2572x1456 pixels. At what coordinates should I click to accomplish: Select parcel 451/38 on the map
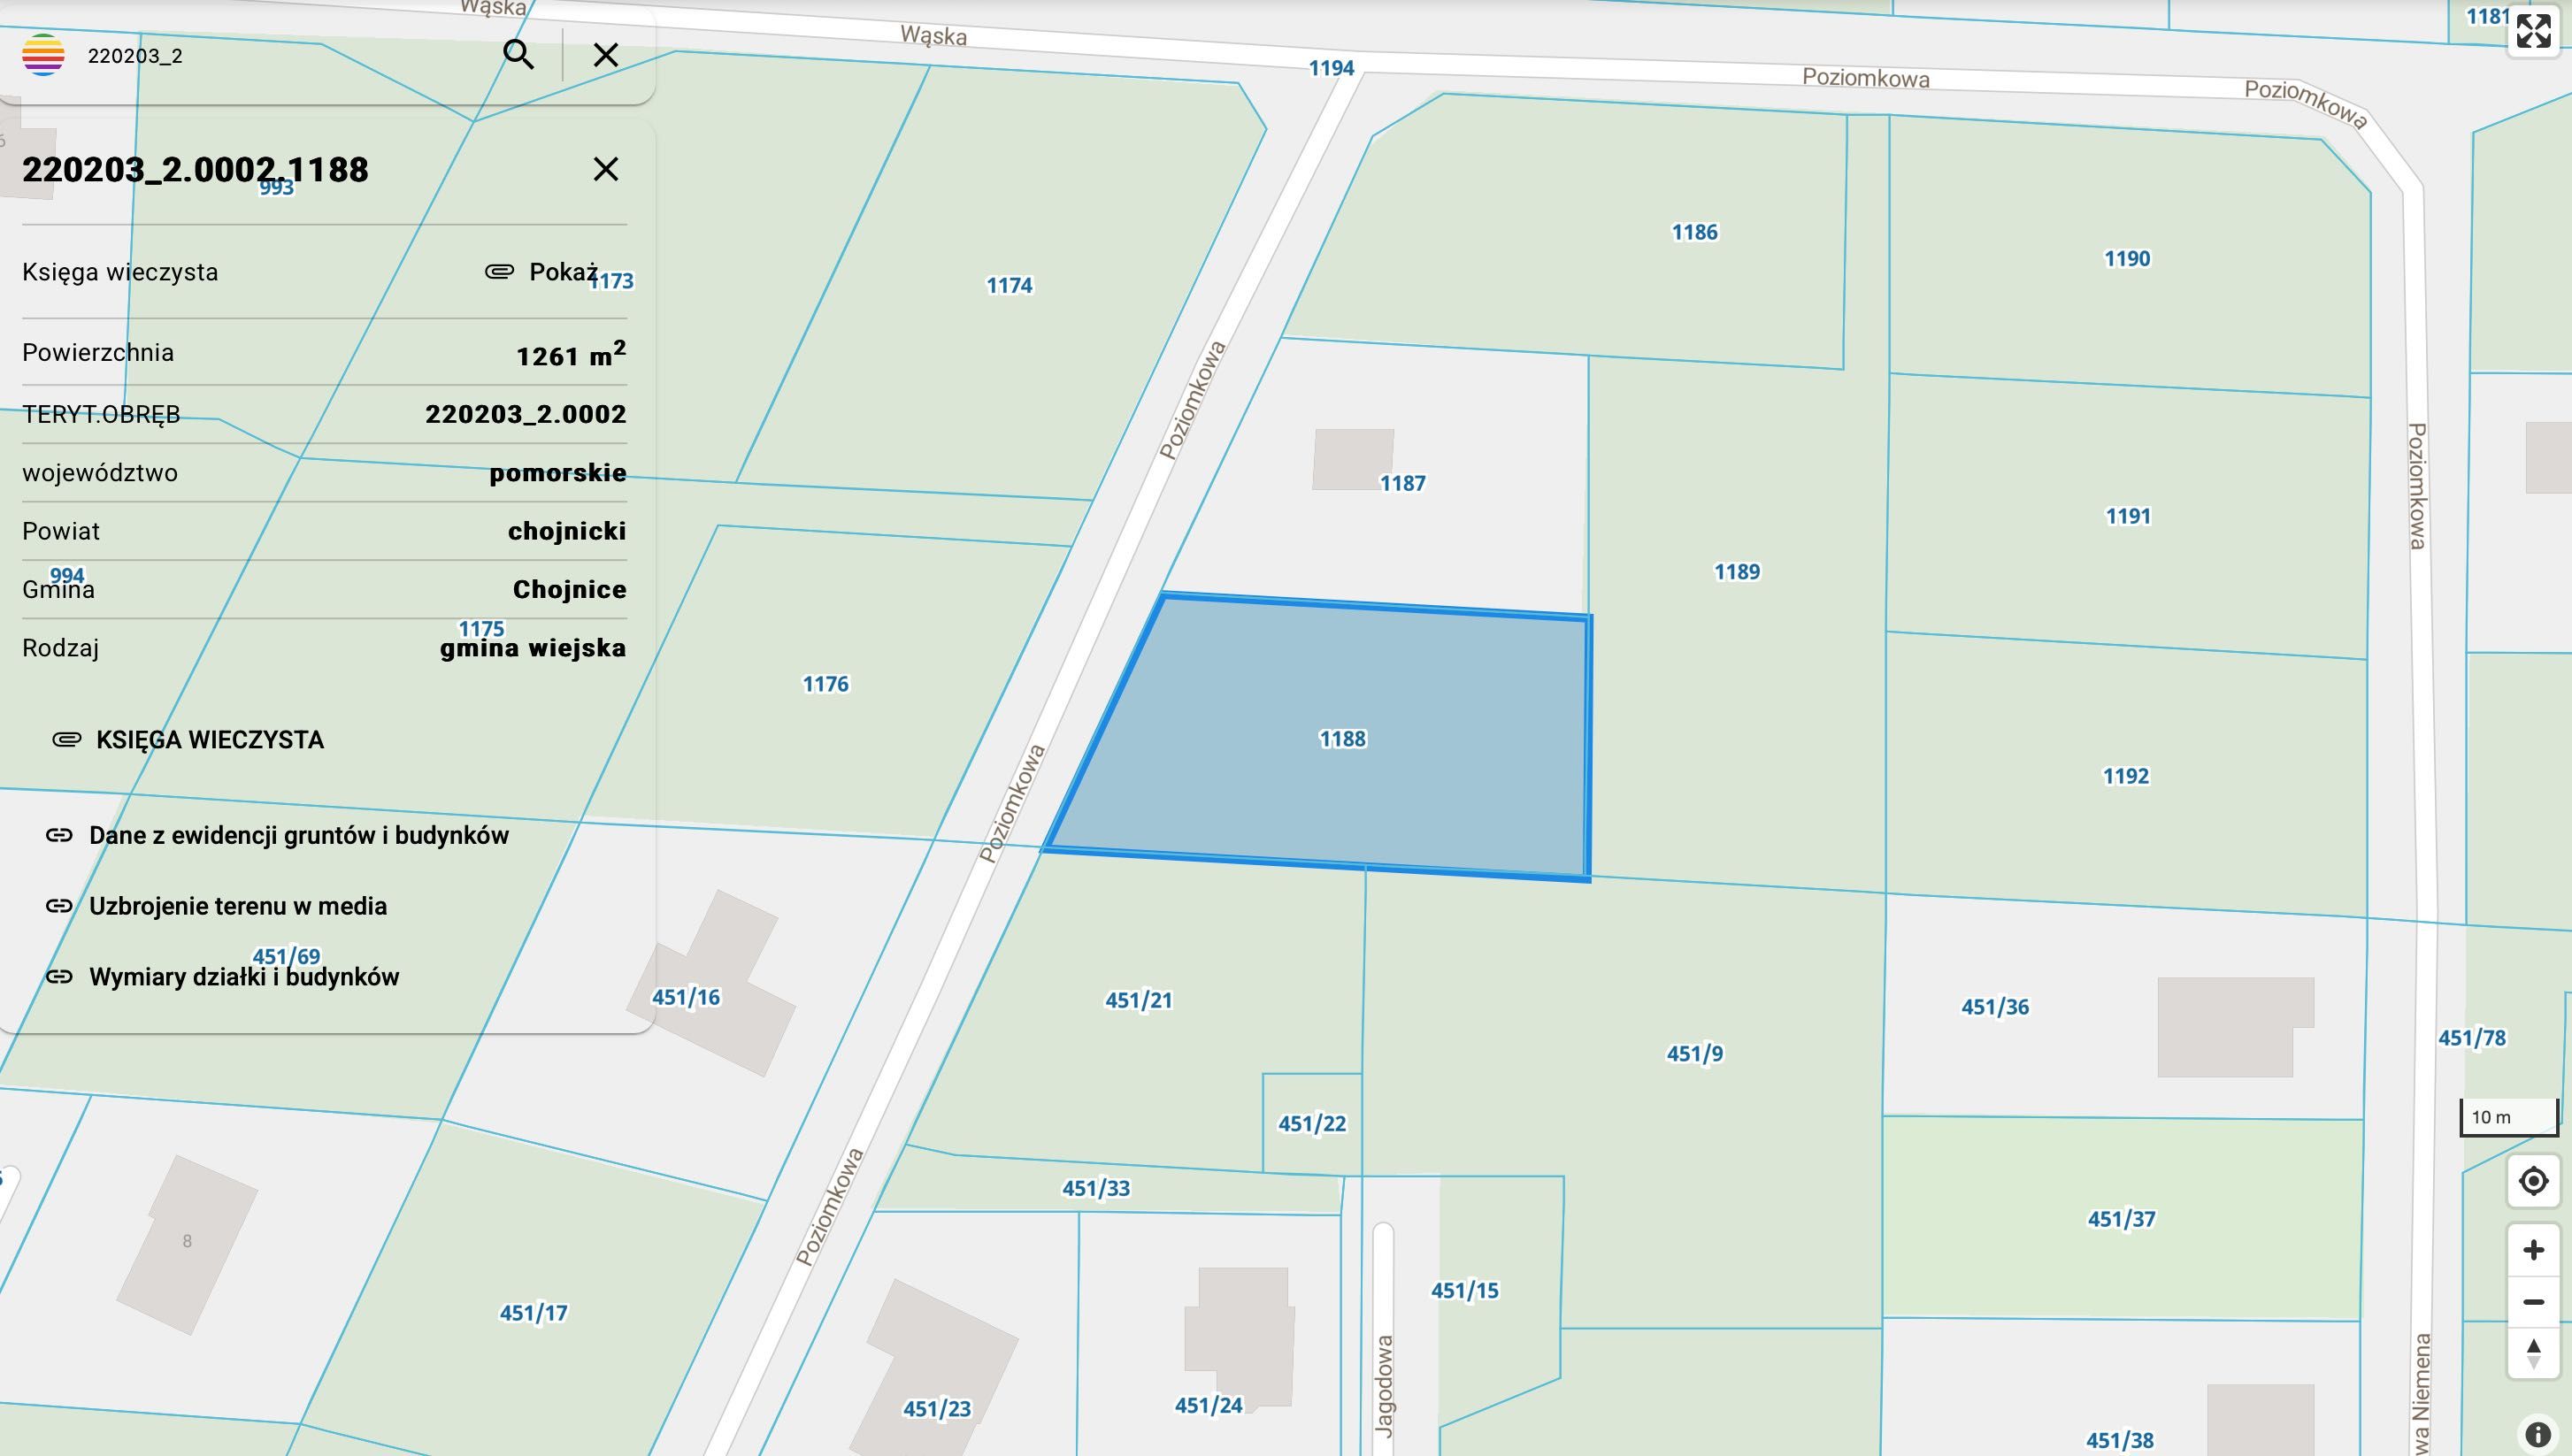tap(2120, 1441)
